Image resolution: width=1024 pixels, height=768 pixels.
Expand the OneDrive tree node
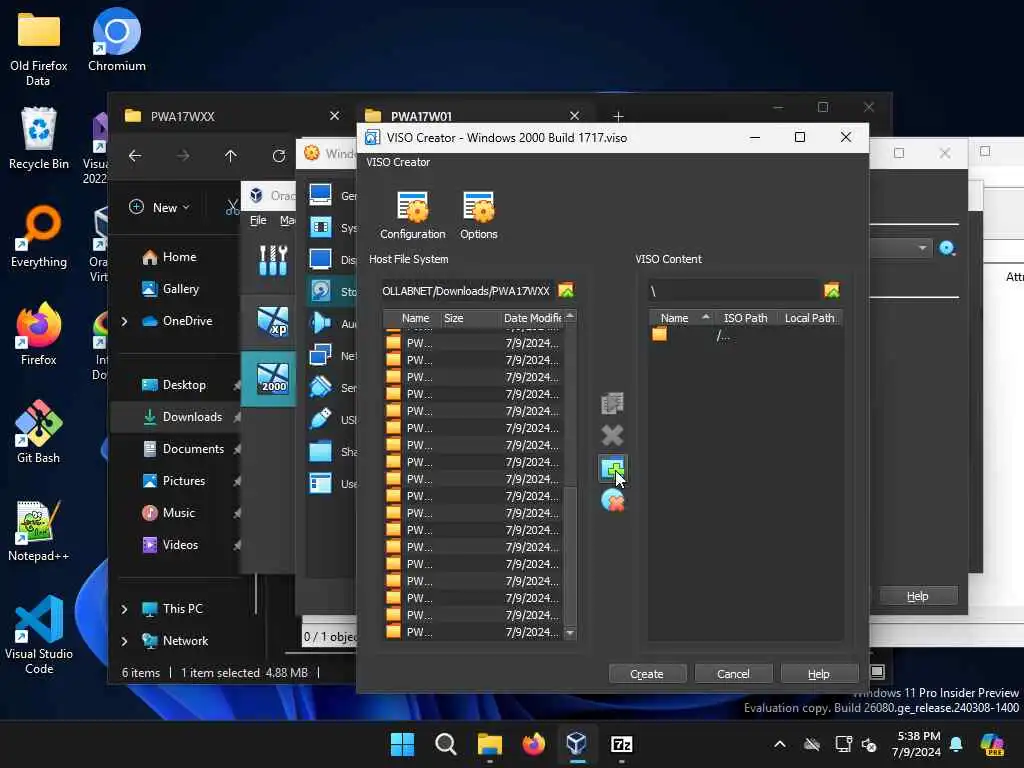pyautogui.click(x=124, y=321)
